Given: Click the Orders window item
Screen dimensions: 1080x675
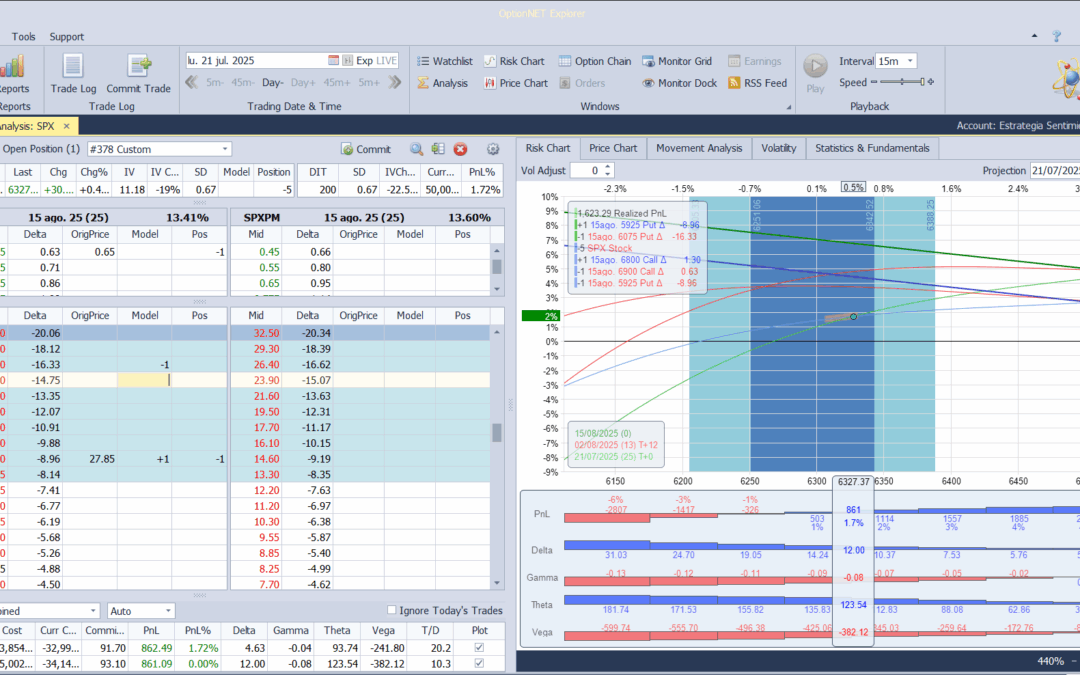Looking at the screenshot, I should point(581,83).
